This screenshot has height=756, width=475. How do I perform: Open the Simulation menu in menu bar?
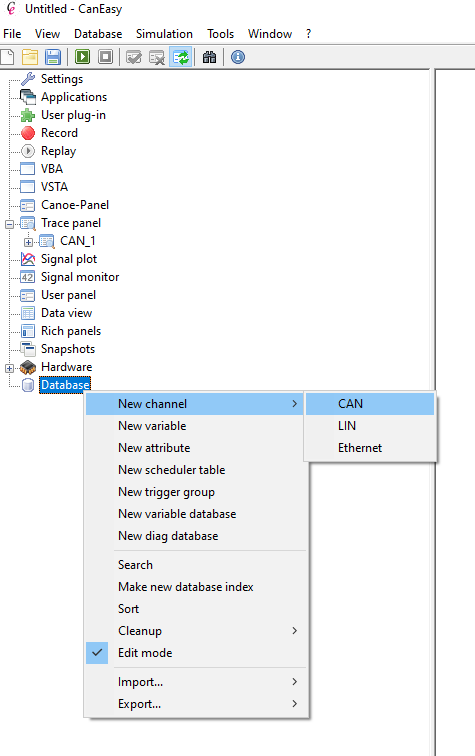[164, 34]
